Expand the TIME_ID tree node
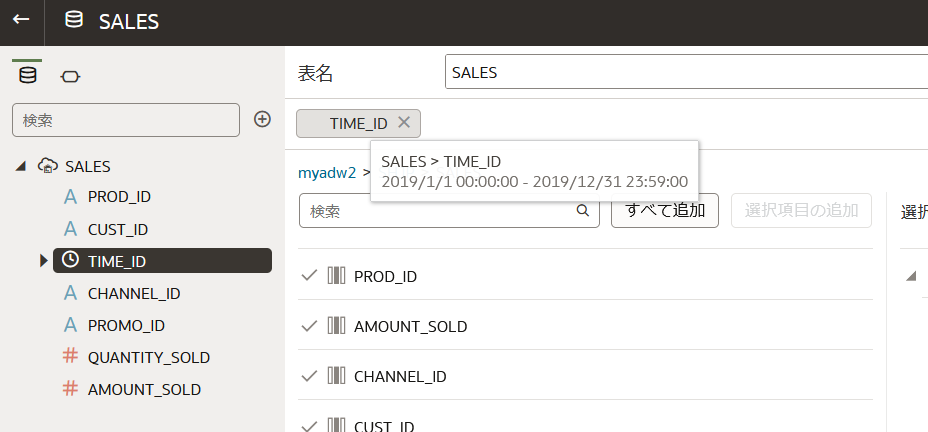This screenshot has height=432, width=928. [43, 260]
